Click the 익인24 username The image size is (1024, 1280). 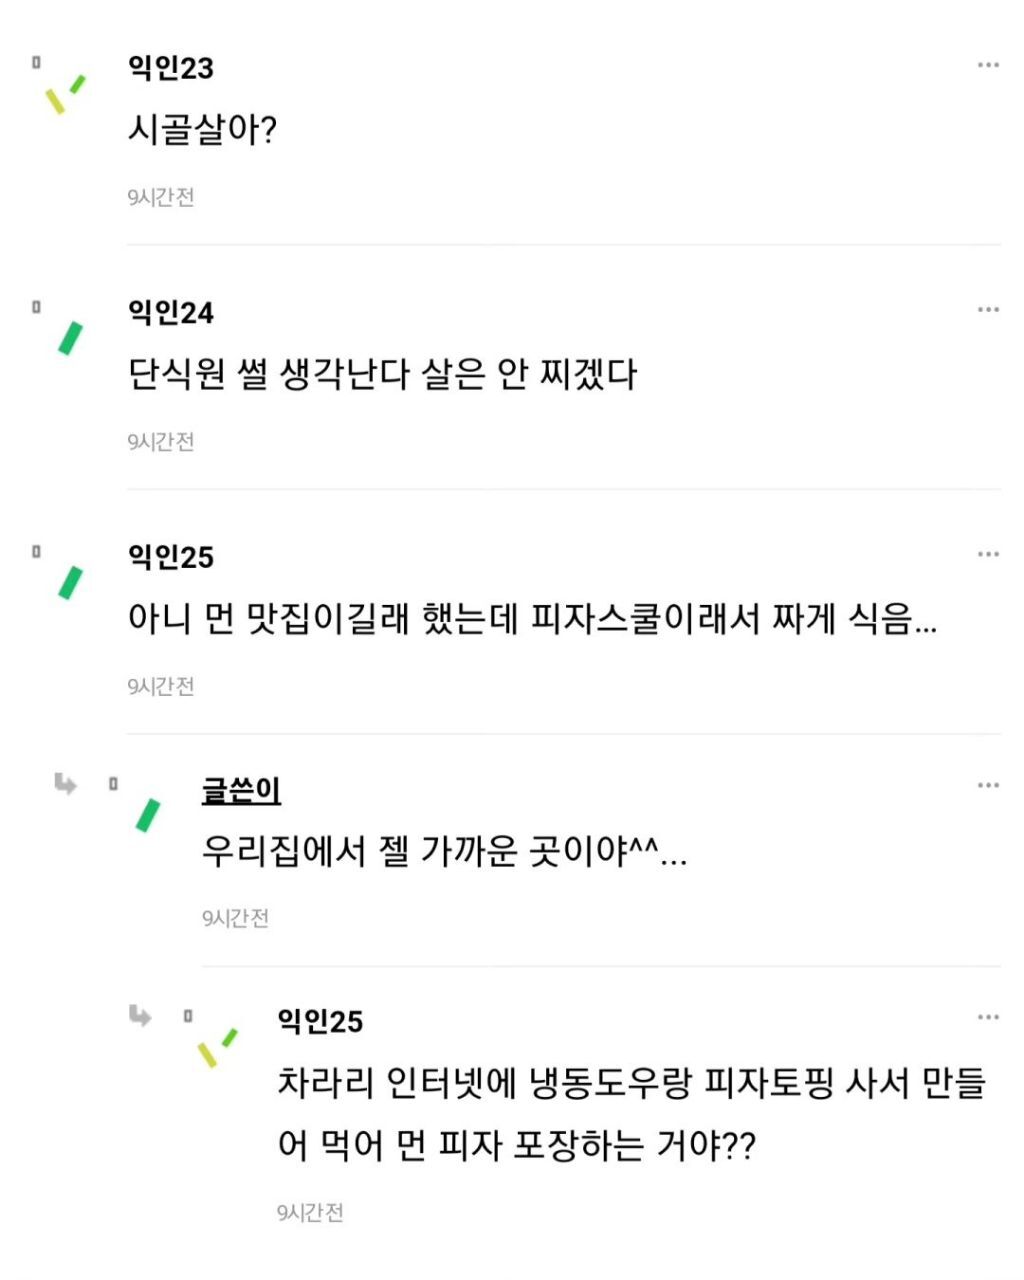click(170, 313)
